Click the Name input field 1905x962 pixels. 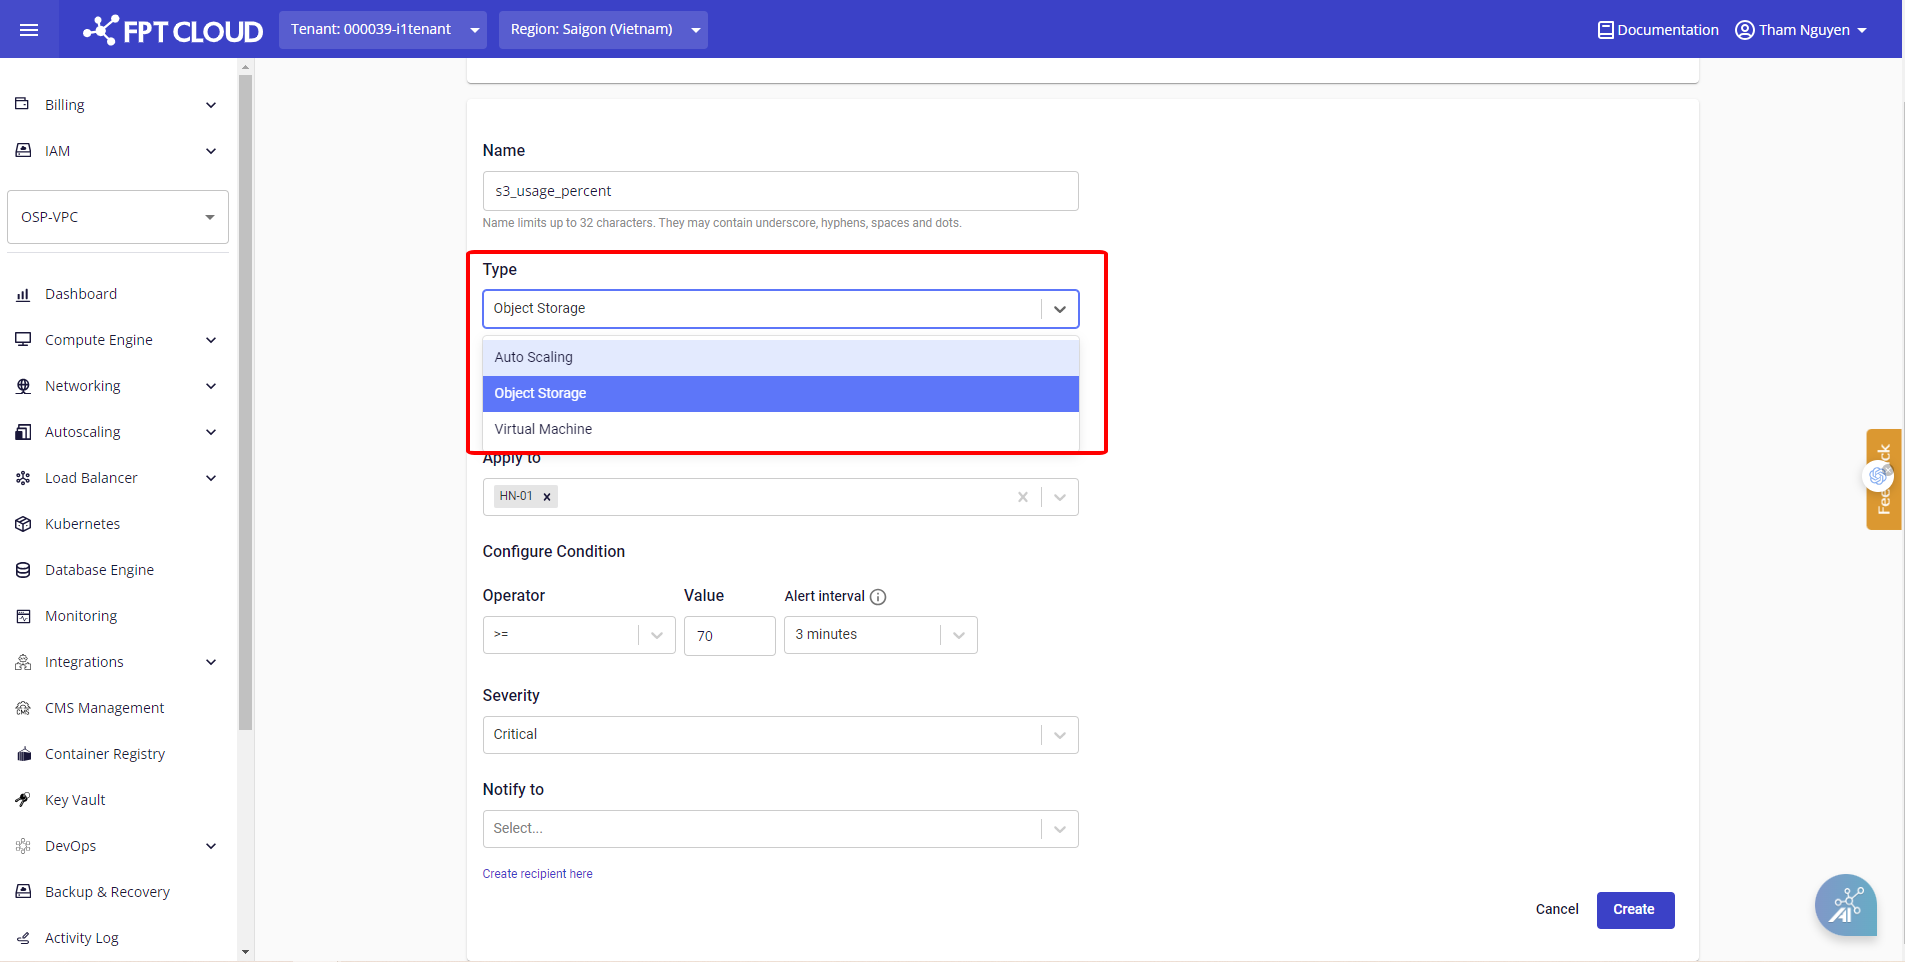780,191
